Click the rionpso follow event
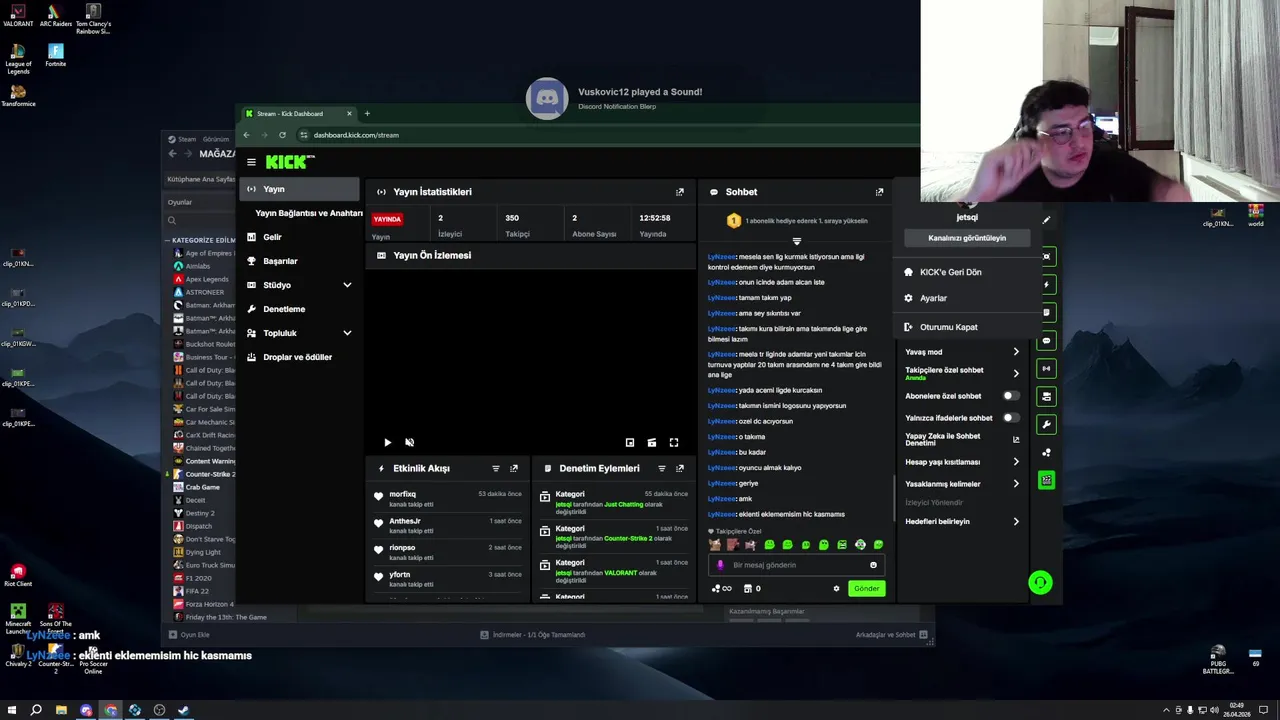Screen dimensions: 1280x720 click(x=447, y=552)
